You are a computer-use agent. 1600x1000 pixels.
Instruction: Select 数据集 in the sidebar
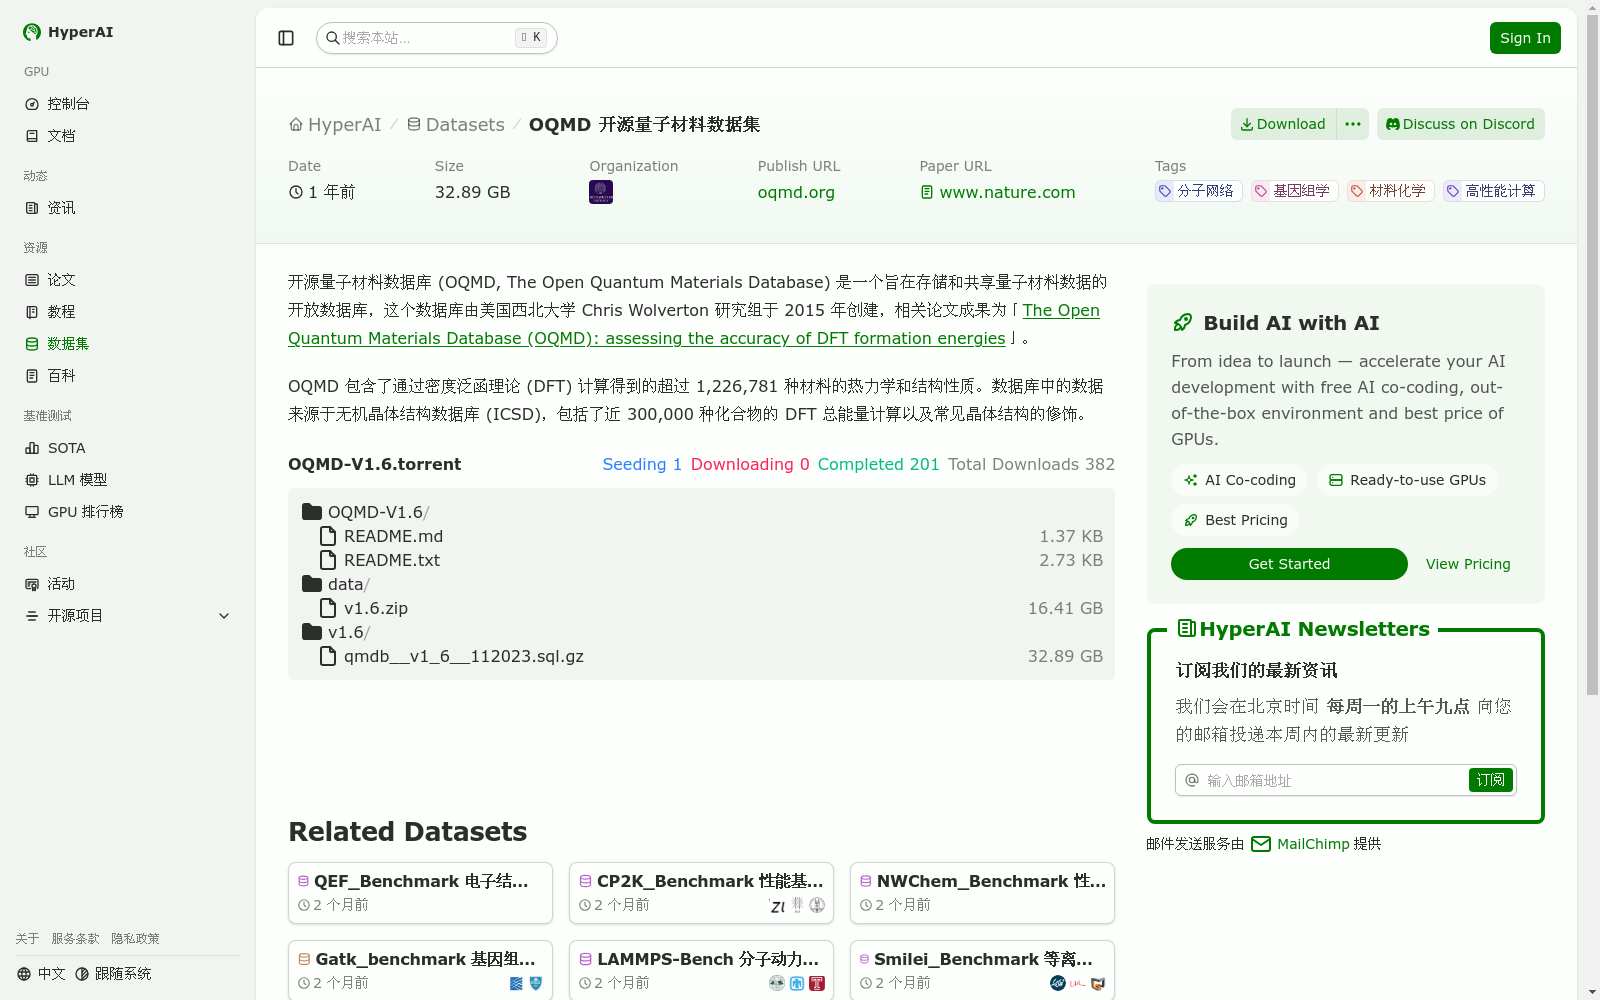(x=68, y=344)
